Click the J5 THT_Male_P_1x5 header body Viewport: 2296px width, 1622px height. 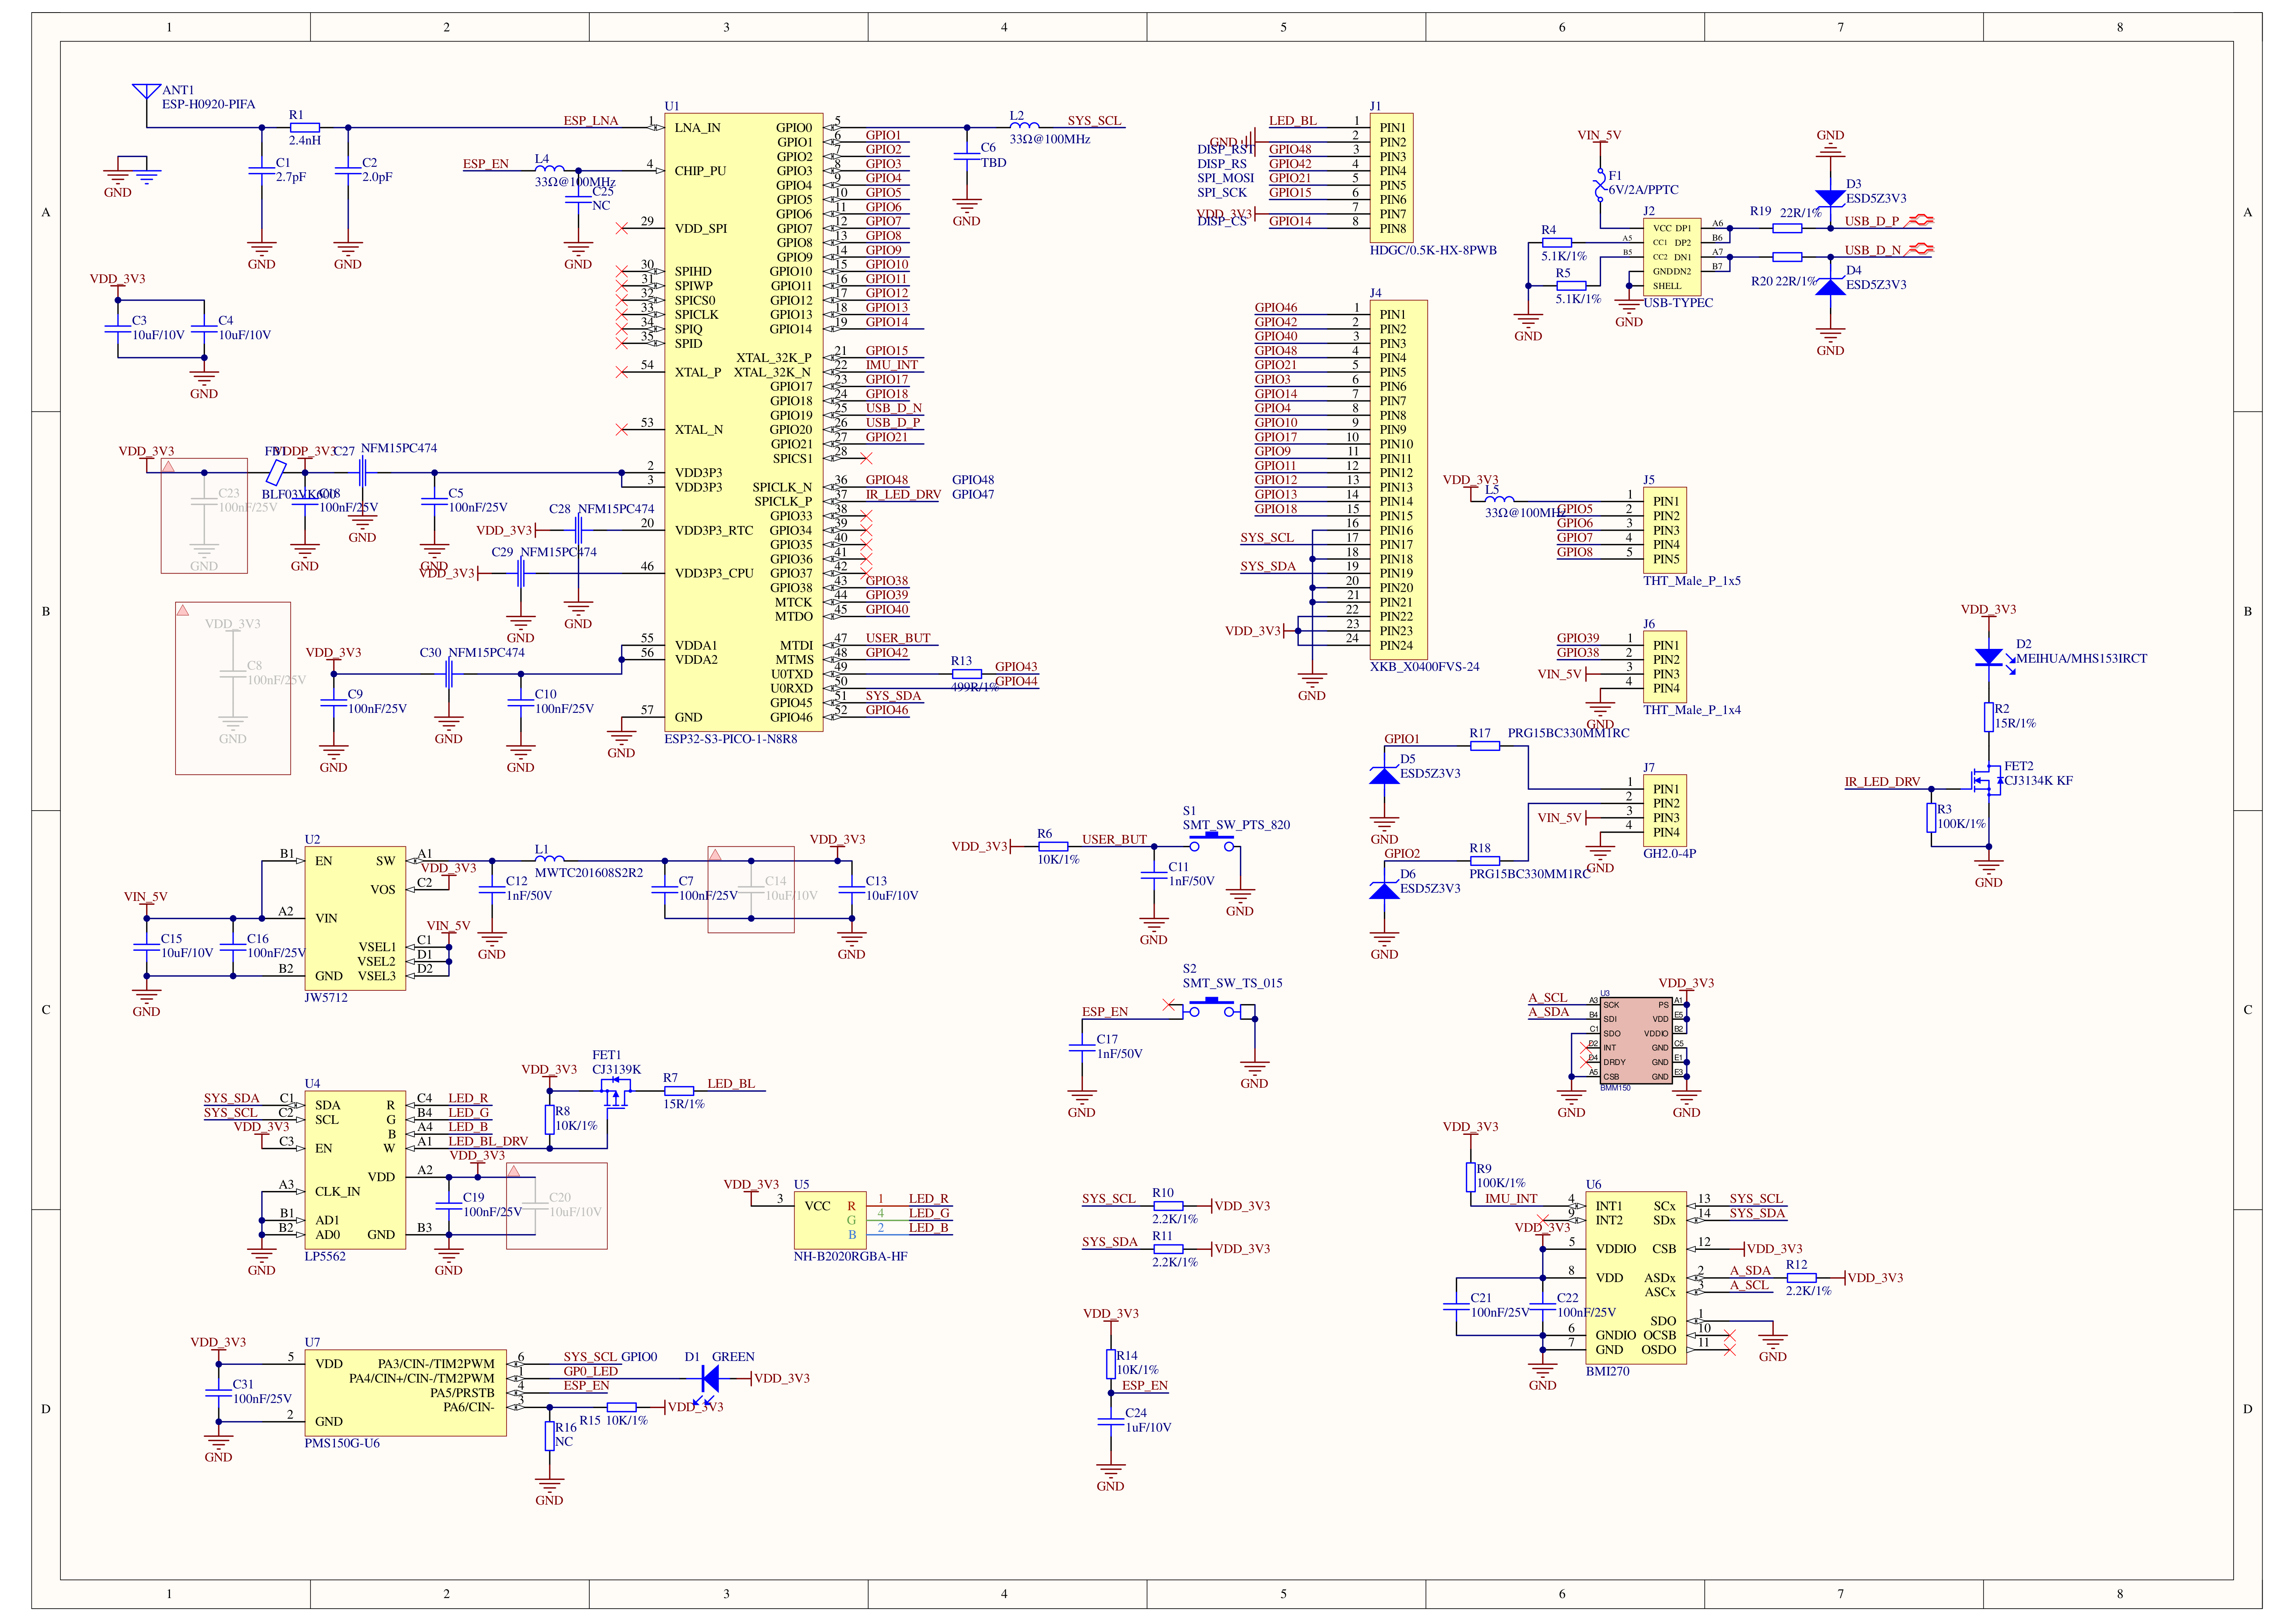[x=1665, y=530]
